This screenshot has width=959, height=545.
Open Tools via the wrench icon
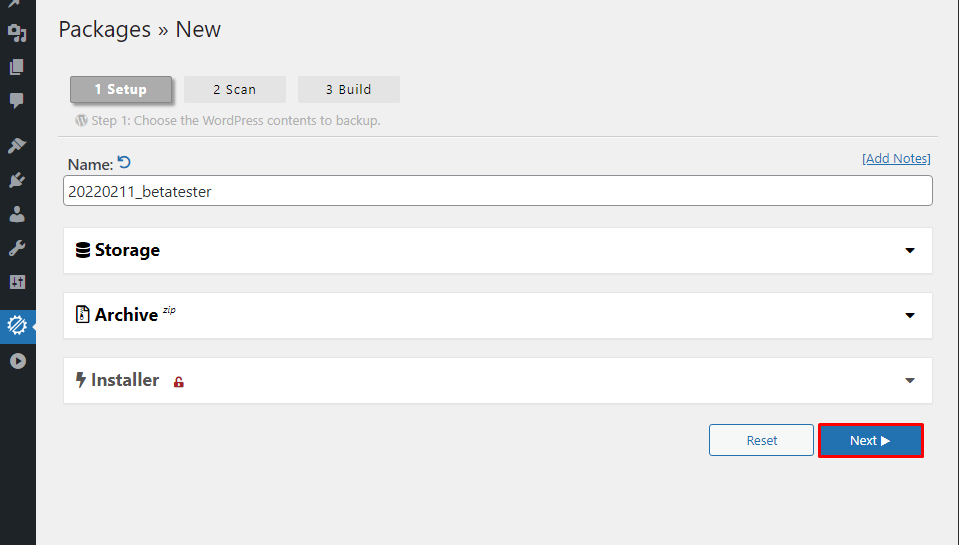(17, 248)
